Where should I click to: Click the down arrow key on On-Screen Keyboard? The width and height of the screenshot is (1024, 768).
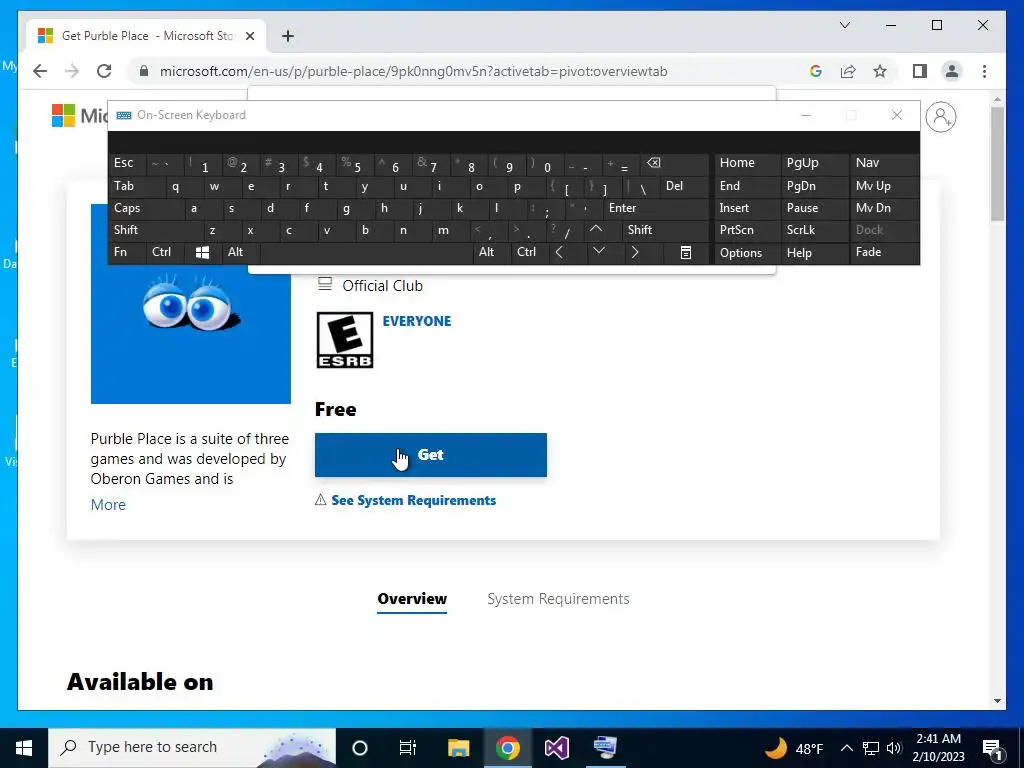tap(598, 251)
